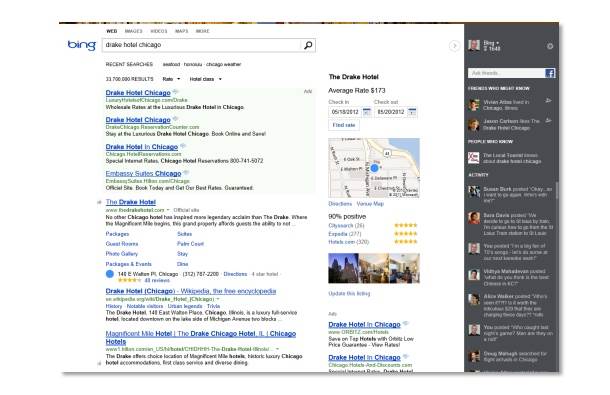Viewport: 610px width, 395px height.
Task: Click the first Drake Hotel photo thumbnail
Action: (344, 268)
